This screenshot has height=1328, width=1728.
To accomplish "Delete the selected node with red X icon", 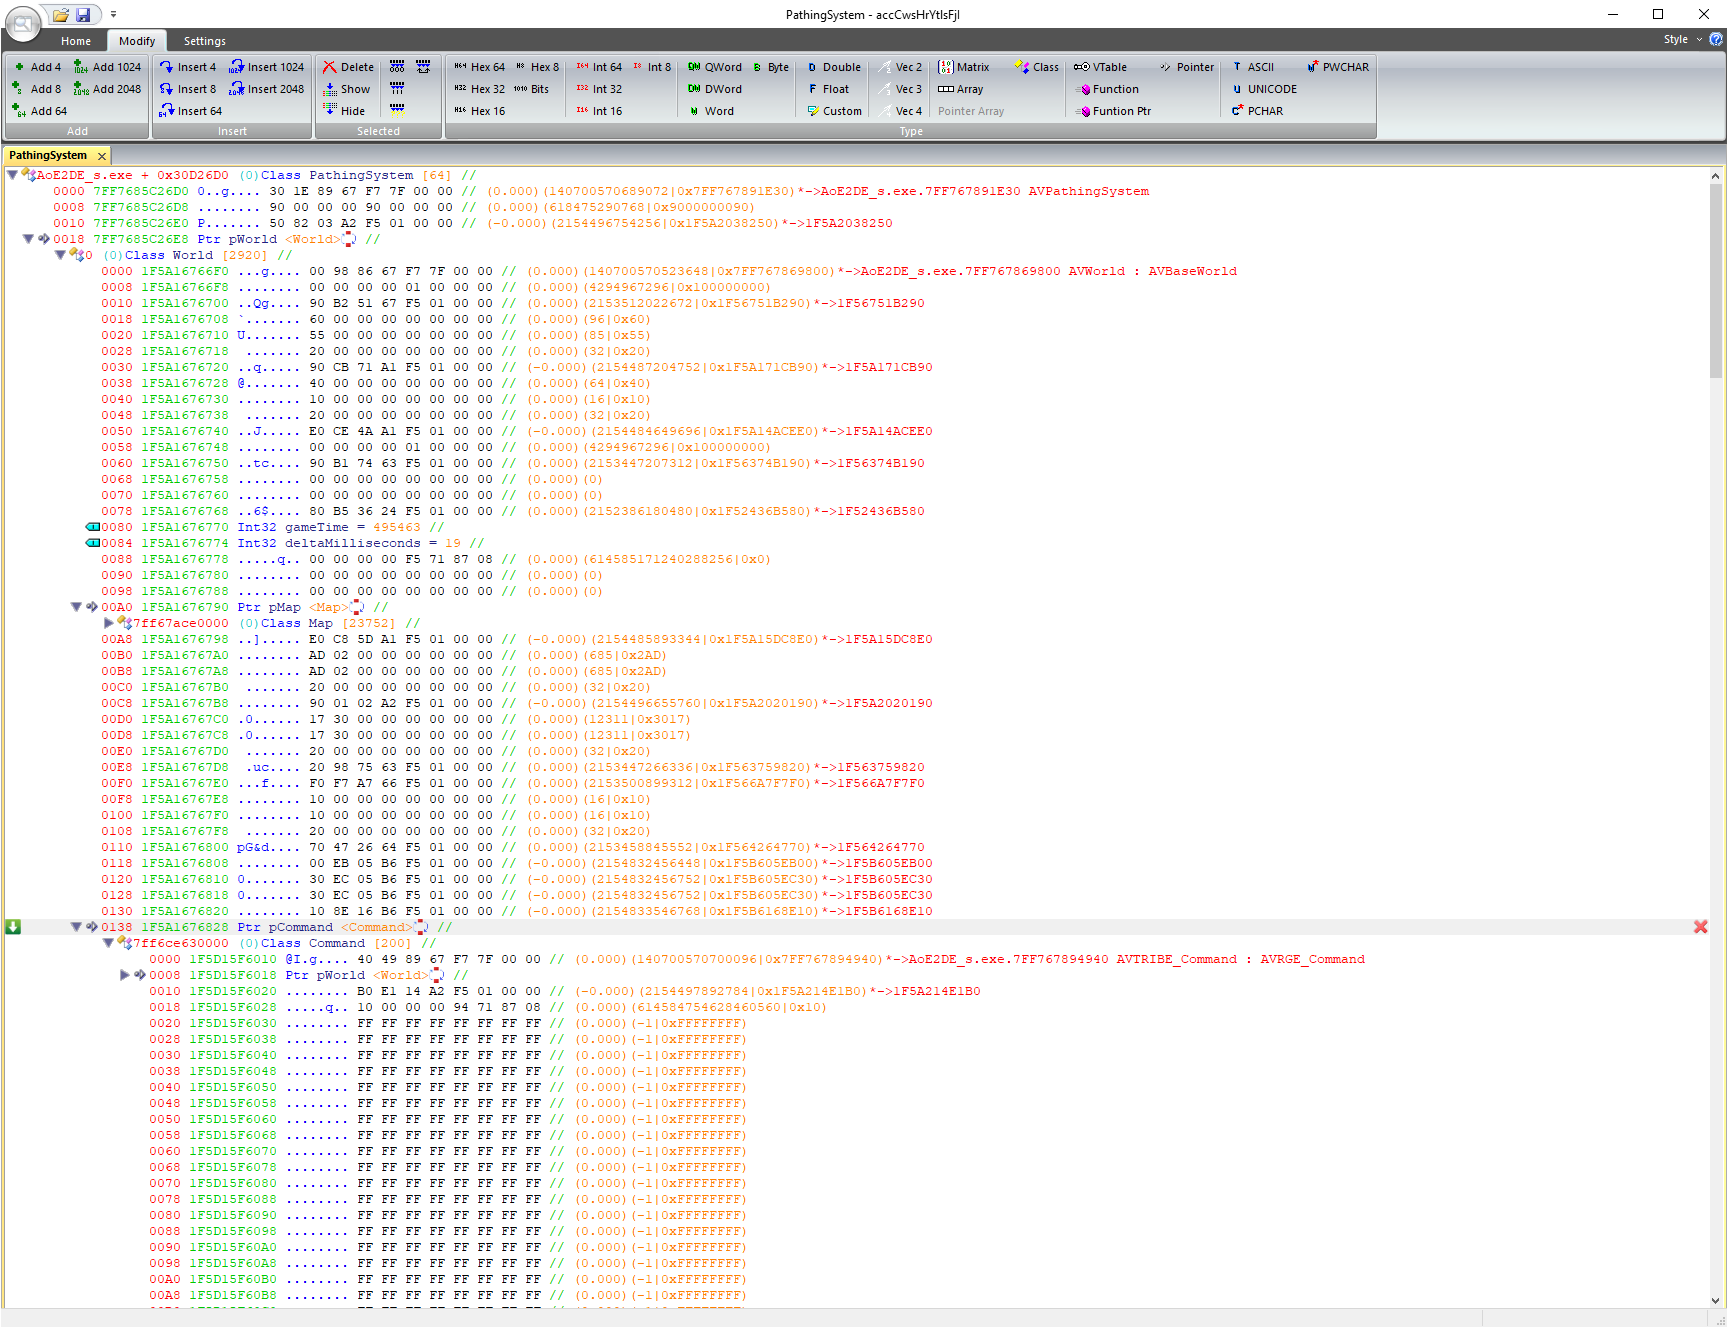I will pyautogui.click(x=347, y=67).
